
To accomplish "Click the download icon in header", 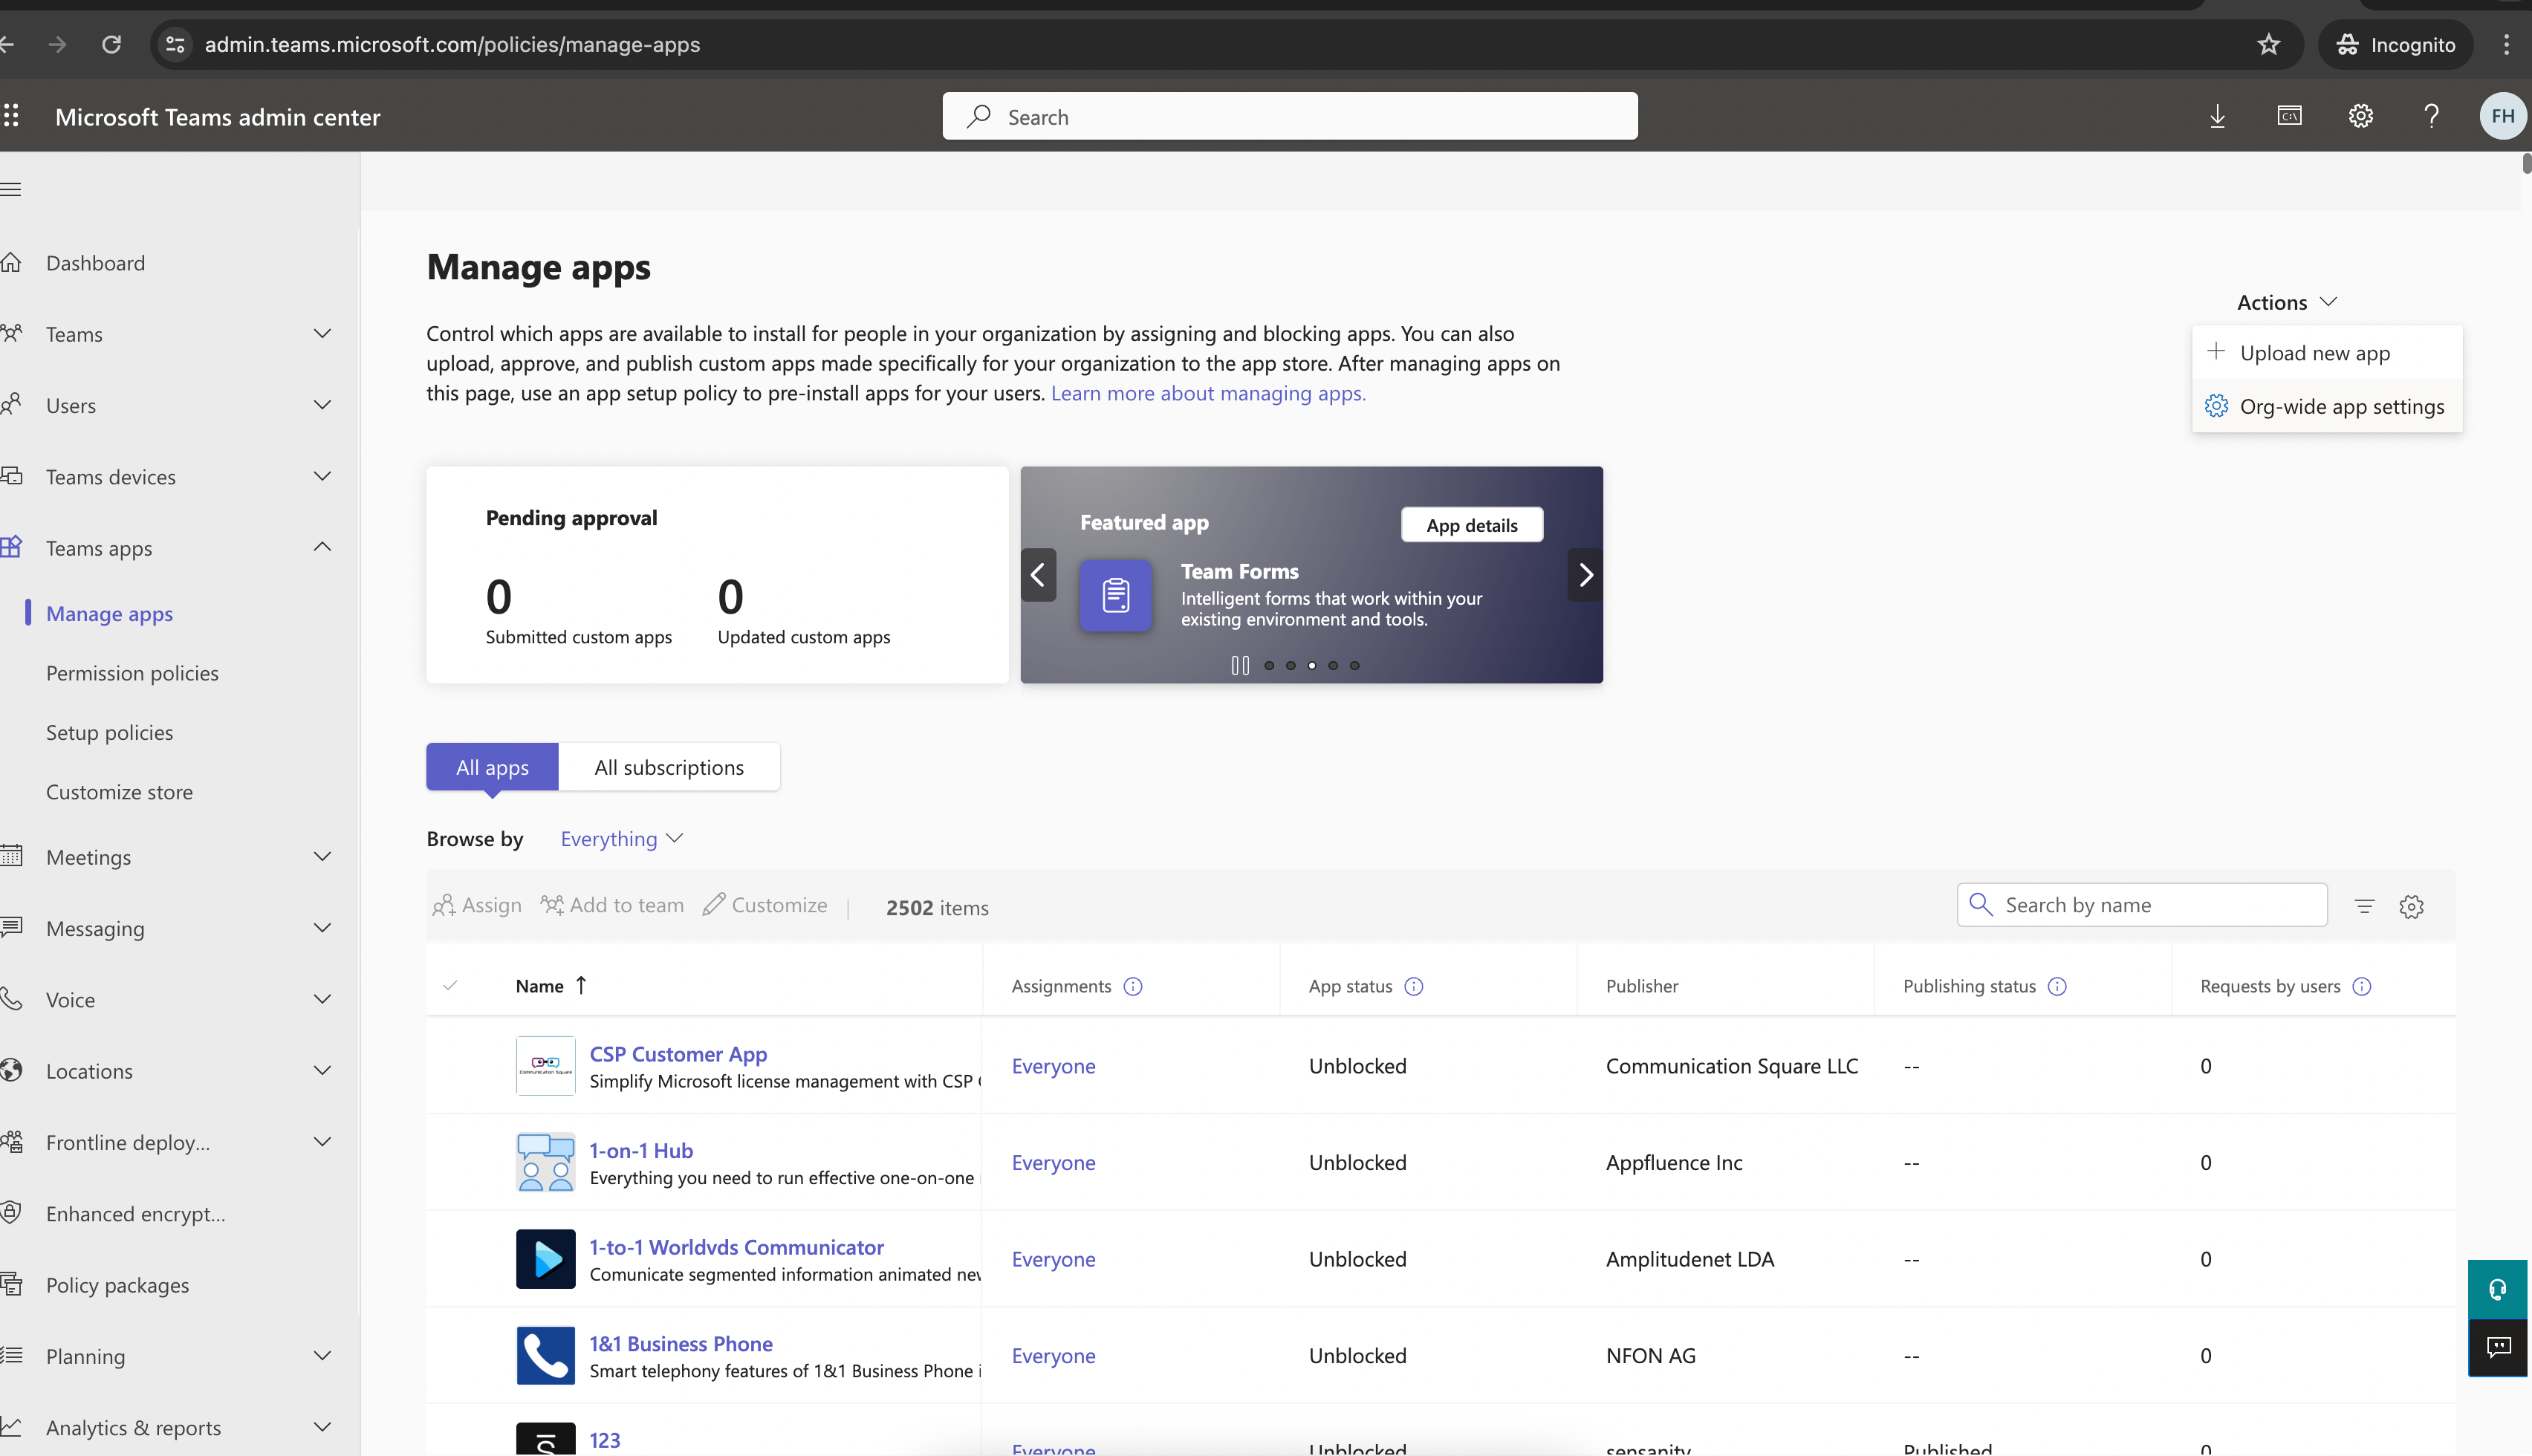I will pyautogui.click(x=2217, y=116).
